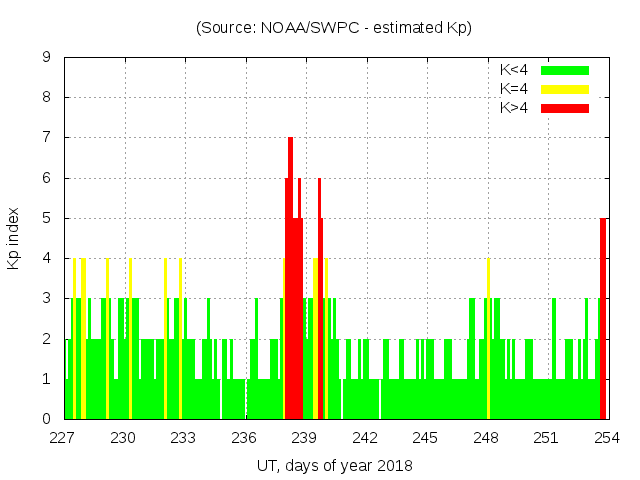Click the 'UT, days of year 2018' axis title
This screenshot has height=480, width=640.
334,466
